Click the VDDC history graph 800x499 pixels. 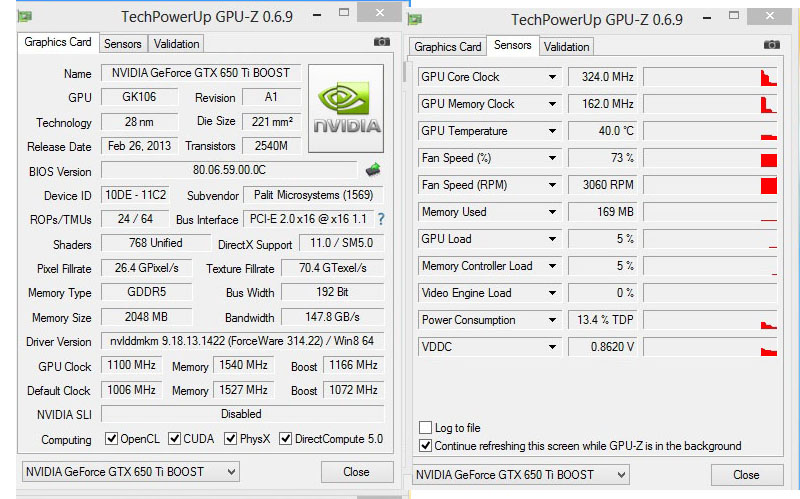(x=710, y=347)
